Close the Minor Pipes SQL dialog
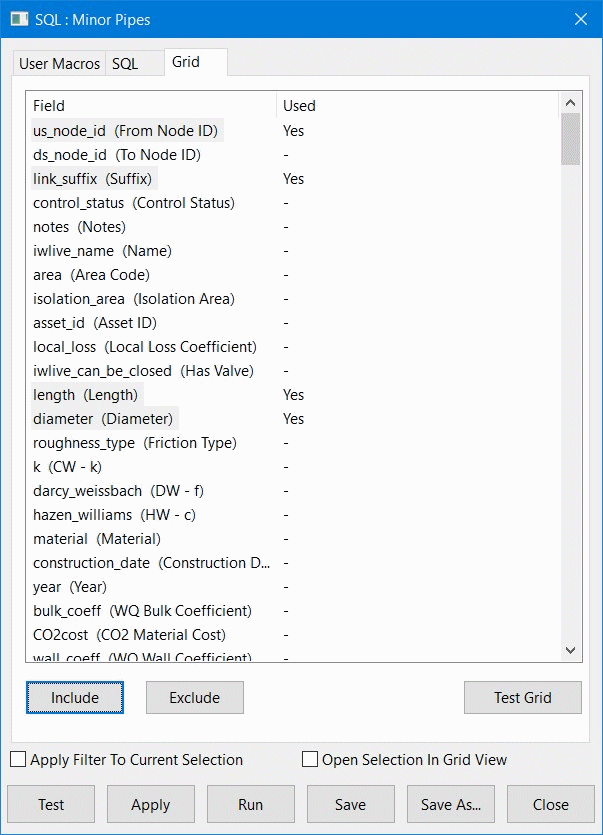603x835 pixels. point(549,804)
